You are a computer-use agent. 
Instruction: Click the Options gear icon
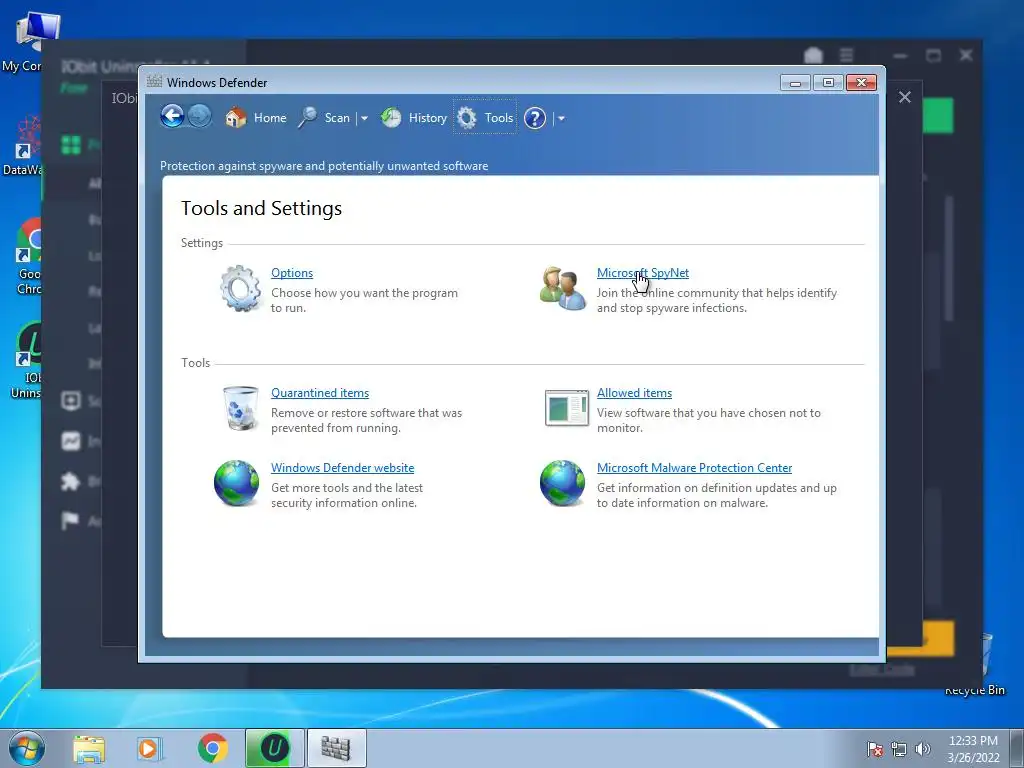(240, 288)
